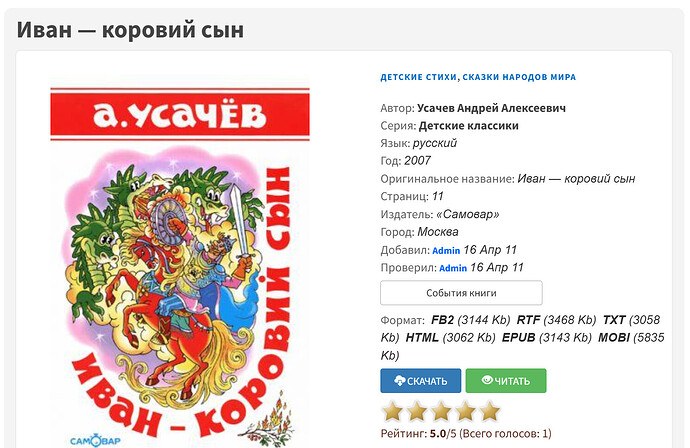Click Admin link next to Проверил

(453, 268)
